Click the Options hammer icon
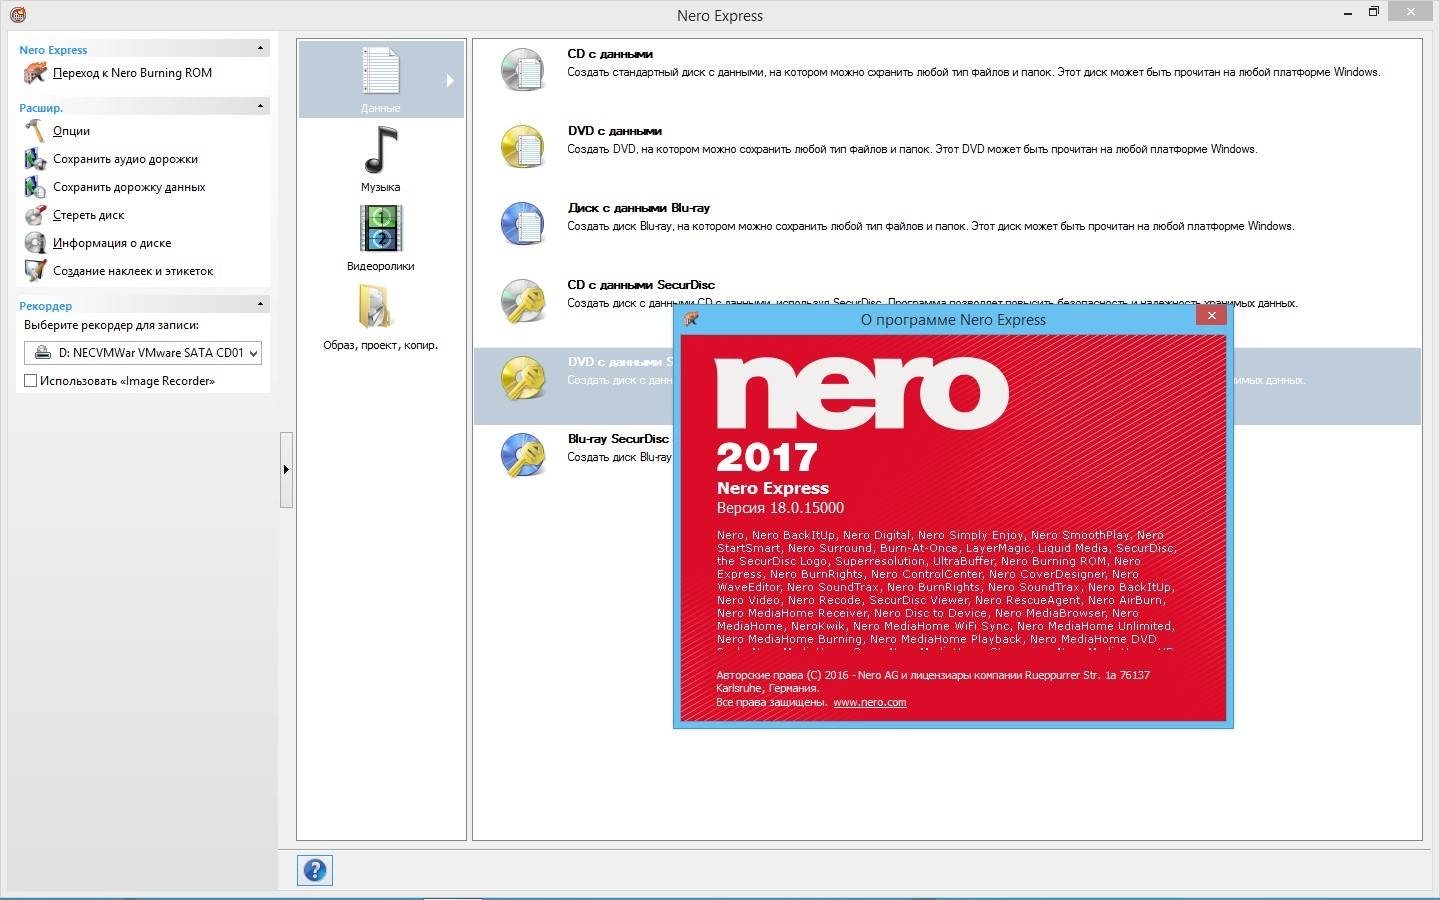 [x=35, y=131]
